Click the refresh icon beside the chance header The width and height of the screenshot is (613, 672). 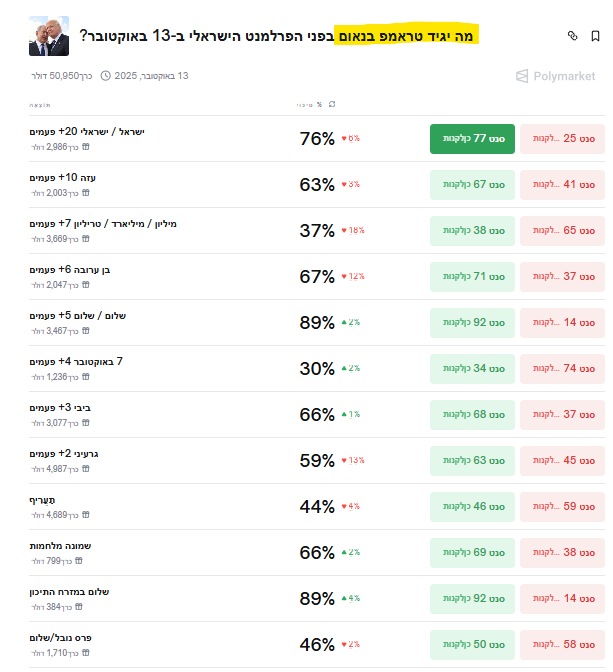click(x=332, y=105)
